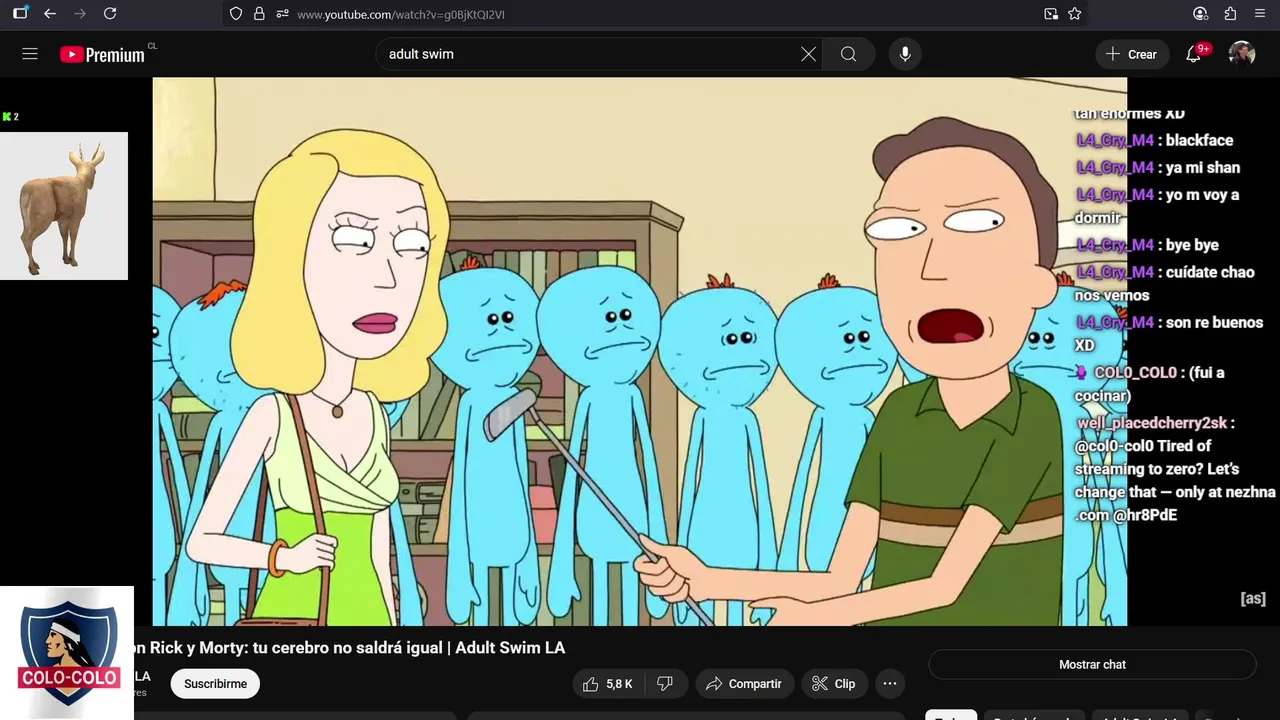Share the video with Compartir
This screenshot has height=720, width=1280.
coord(744,684)
